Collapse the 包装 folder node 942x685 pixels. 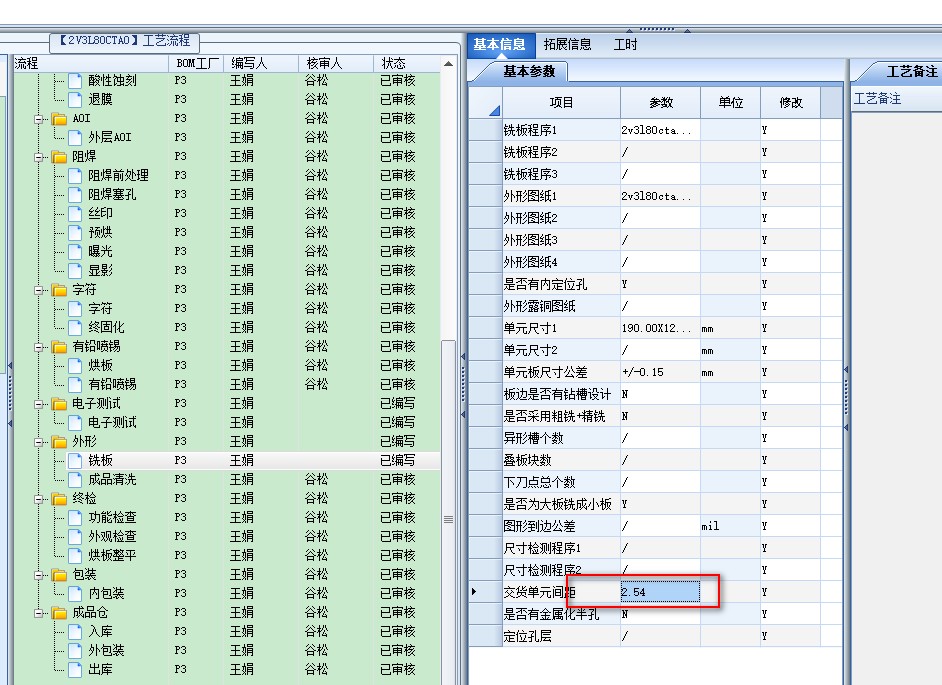pyautogui.click(x=39, y=576)
